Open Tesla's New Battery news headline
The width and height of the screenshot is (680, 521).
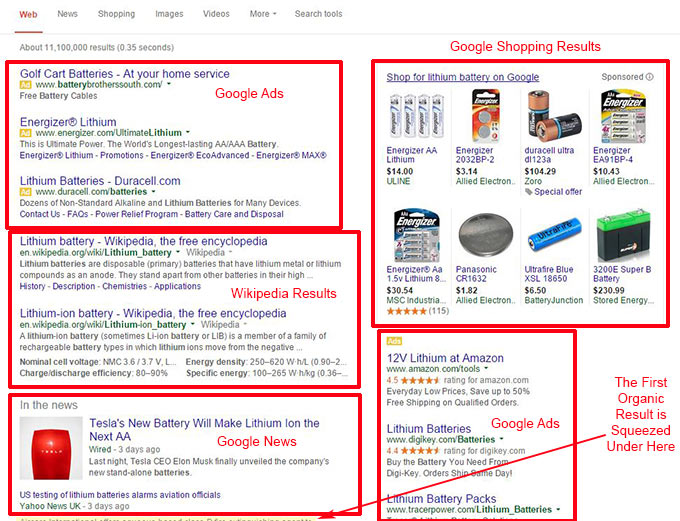[204, 429]
